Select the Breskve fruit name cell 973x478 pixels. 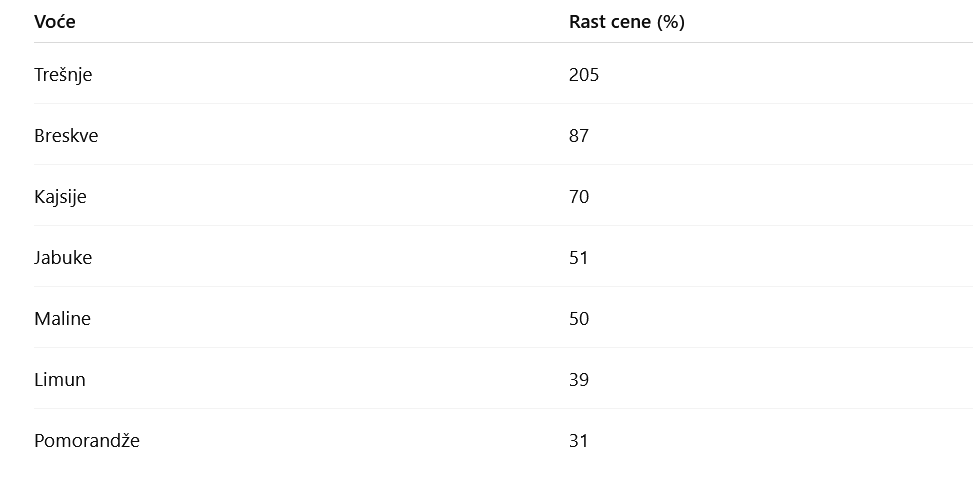66,135
